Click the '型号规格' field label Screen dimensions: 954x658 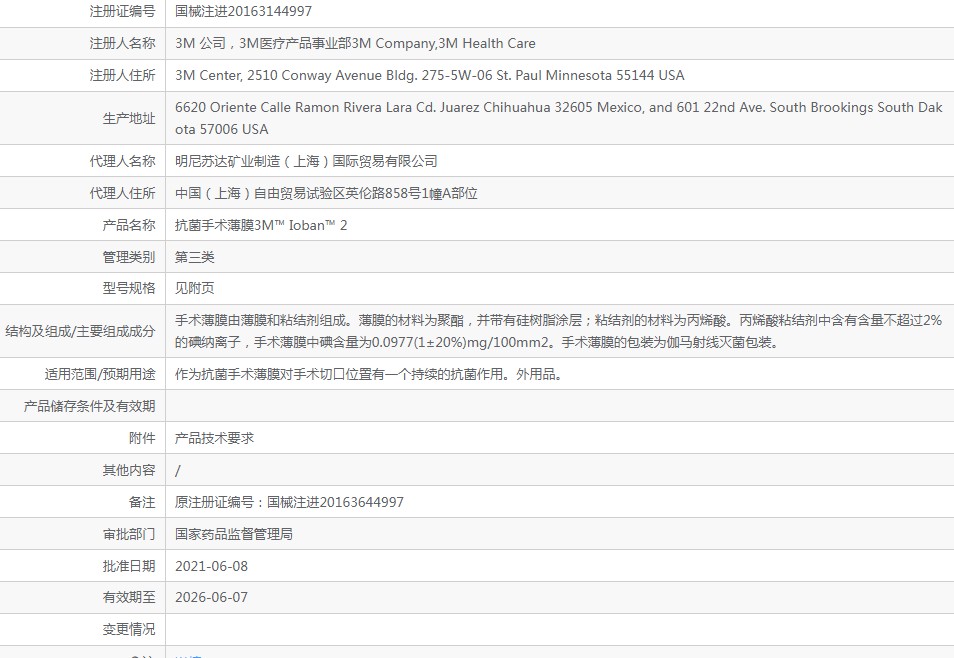point(129,288)
